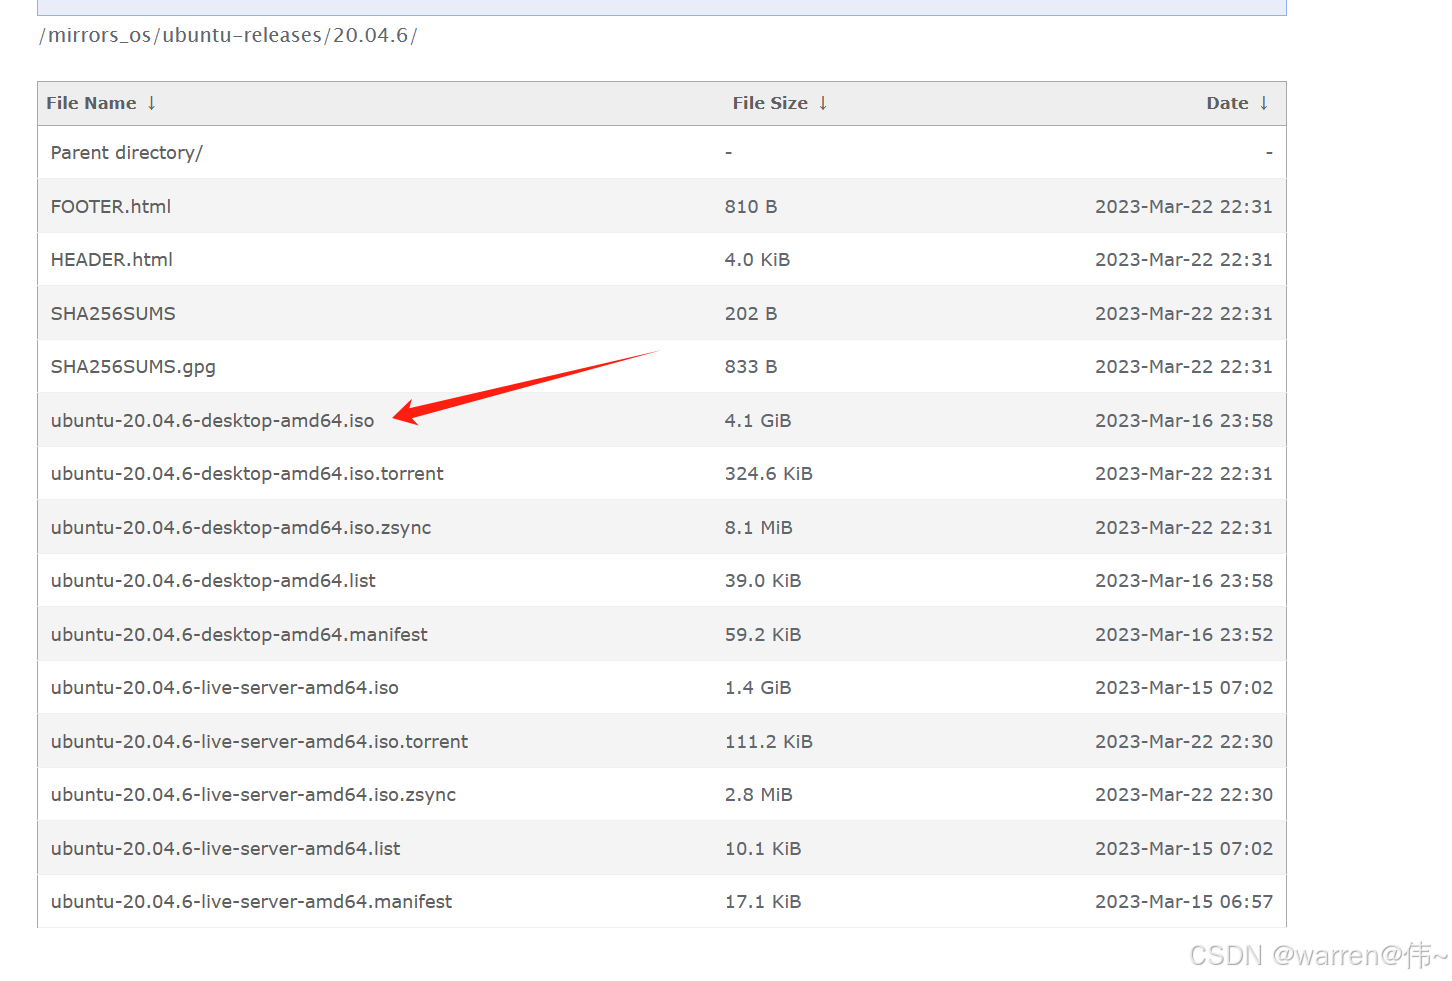Open the SHA256SUMS.gpg signature file
The width and height of the screenshot is (1452, 981).
(133, 367)
